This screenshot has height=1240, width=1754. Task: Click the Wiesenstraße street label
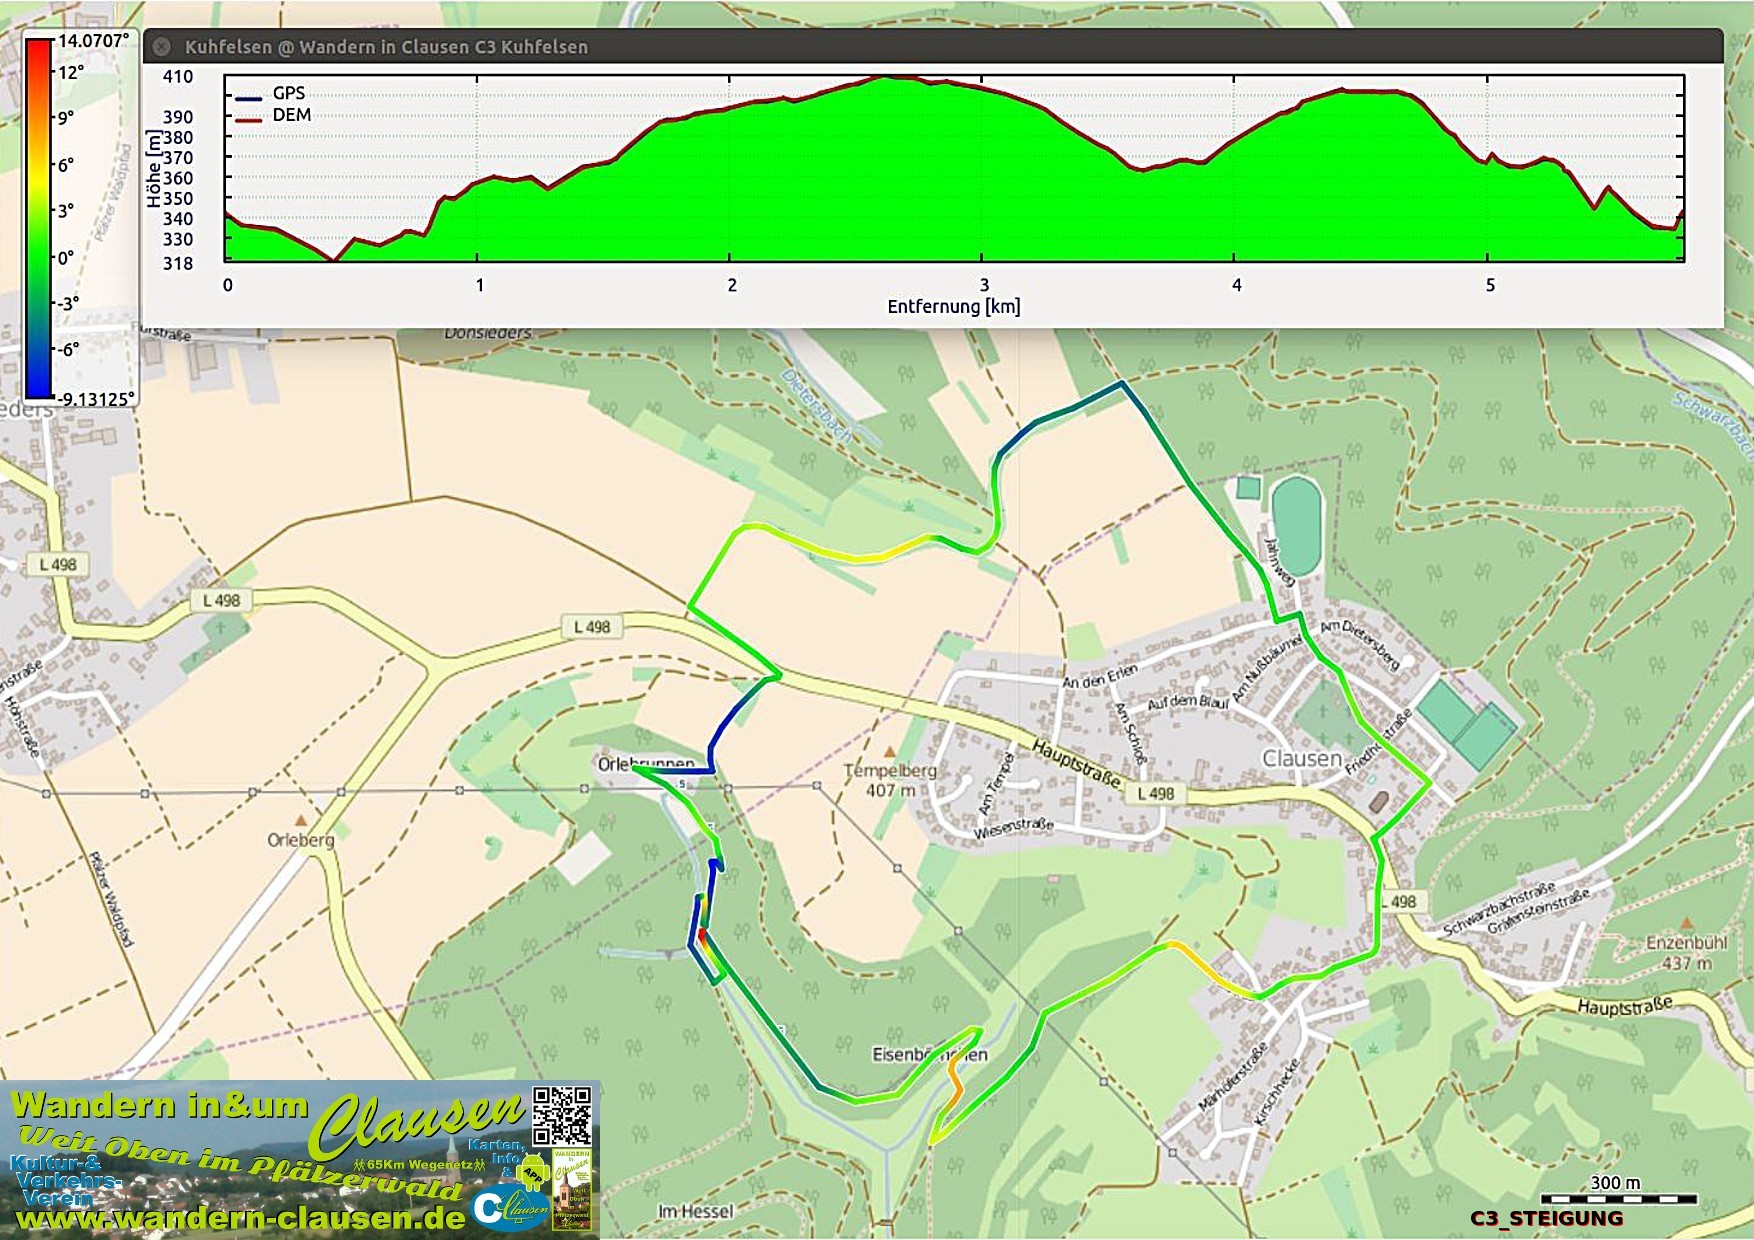tap(1014, 827)
